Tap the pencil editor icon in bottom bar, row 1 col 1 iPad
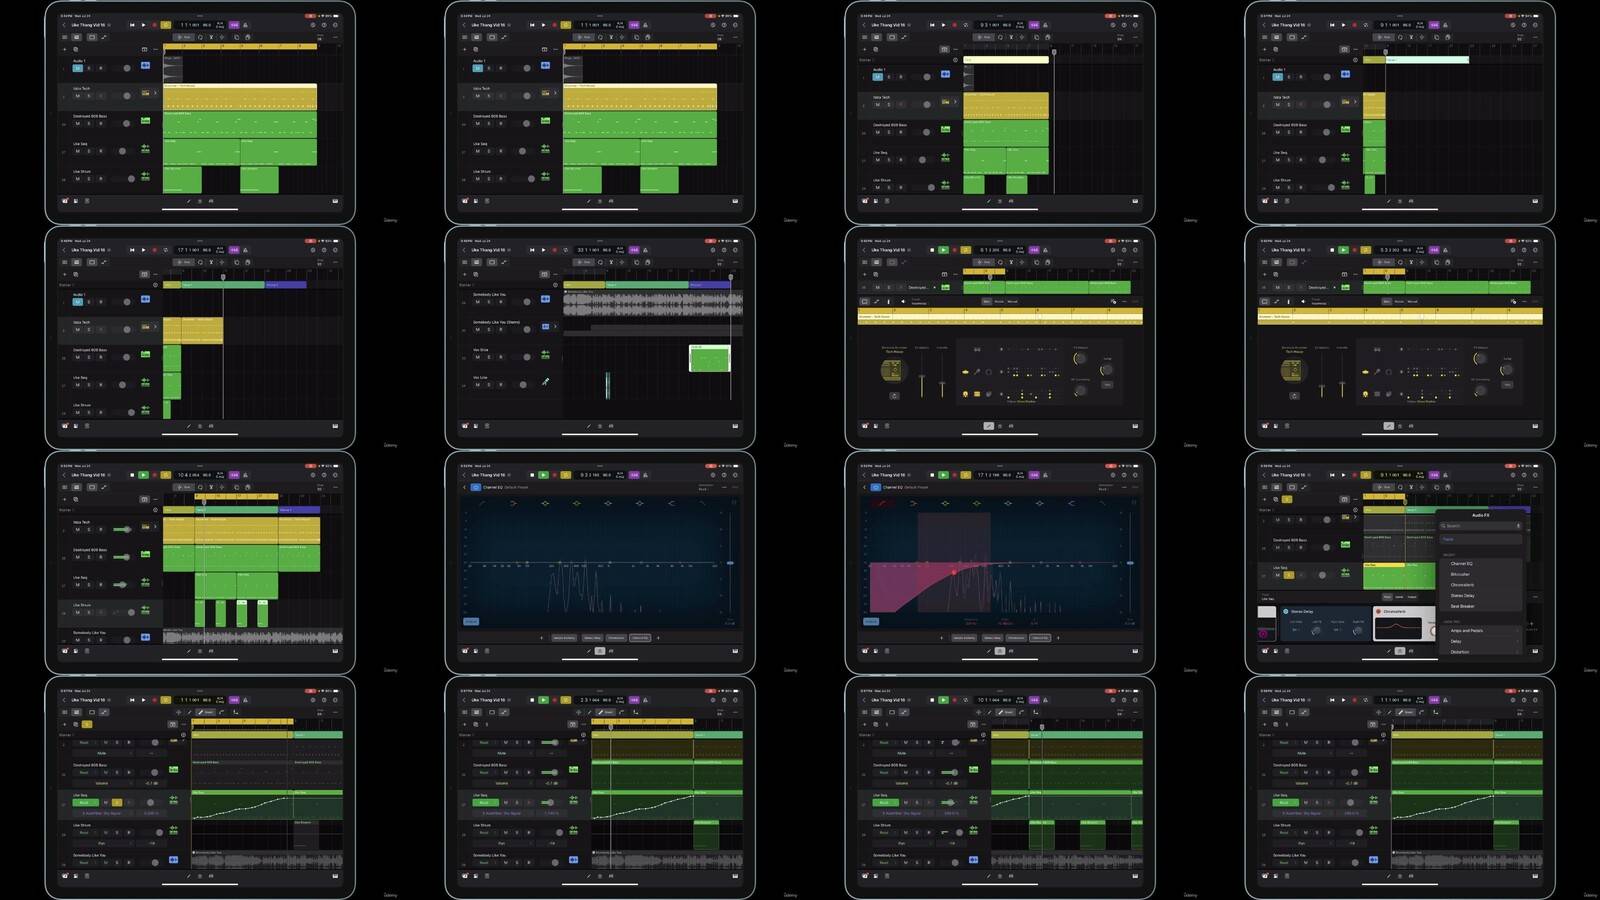This screenshot has width=1600, height=900. pyautogui.click(x=188, y=201)
